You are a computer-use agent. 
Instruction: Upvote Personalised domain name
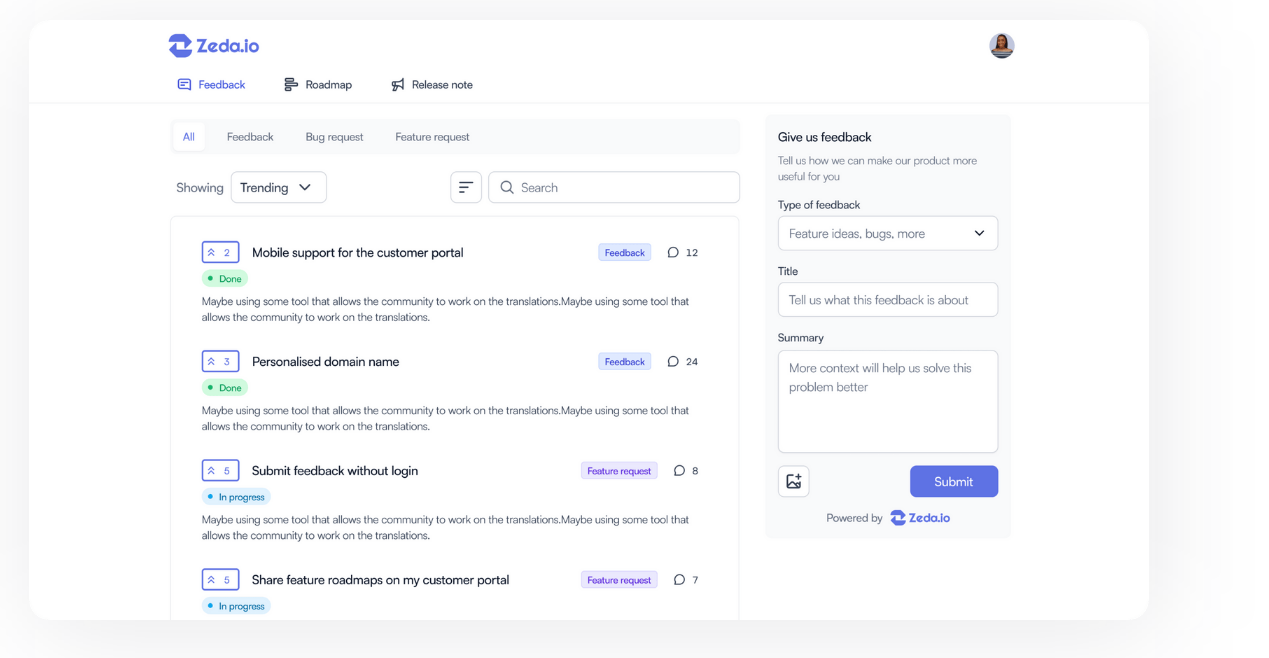pos(220,361)
